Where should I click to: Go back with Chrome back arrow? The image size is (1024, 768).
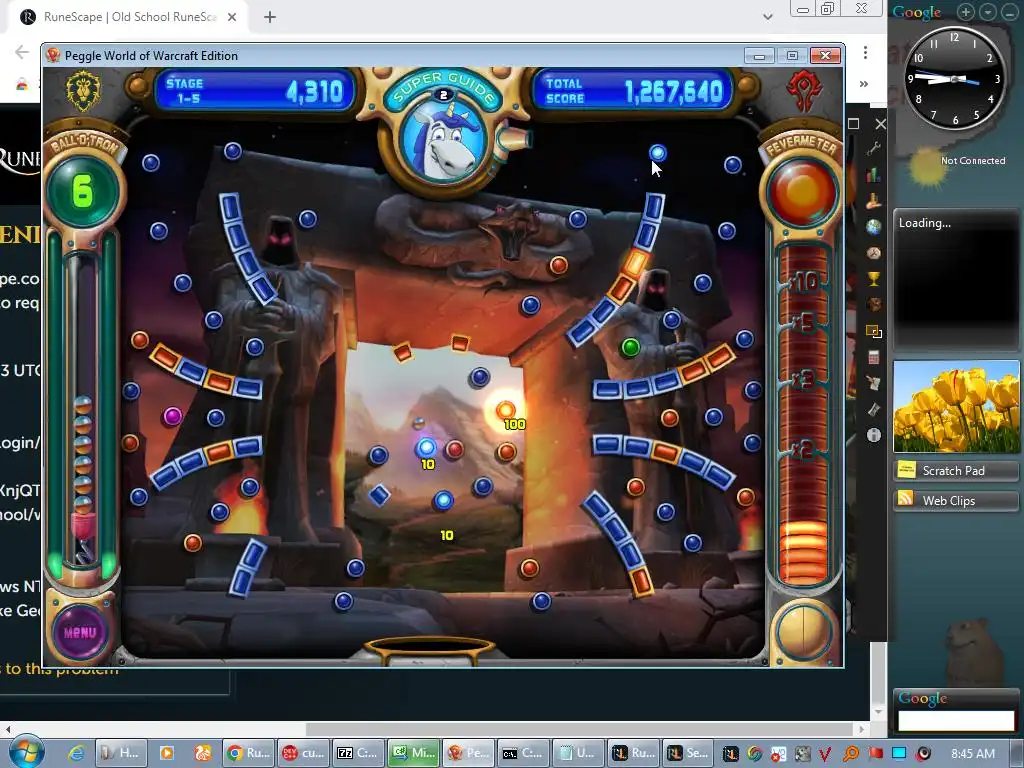(x=22, y=52)
